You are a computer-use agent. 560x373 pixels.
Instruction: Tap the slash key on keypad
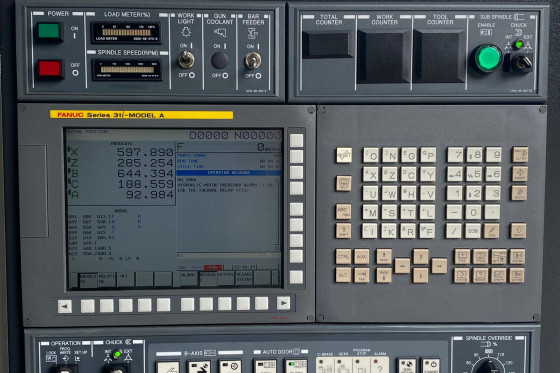coord(454,231)
